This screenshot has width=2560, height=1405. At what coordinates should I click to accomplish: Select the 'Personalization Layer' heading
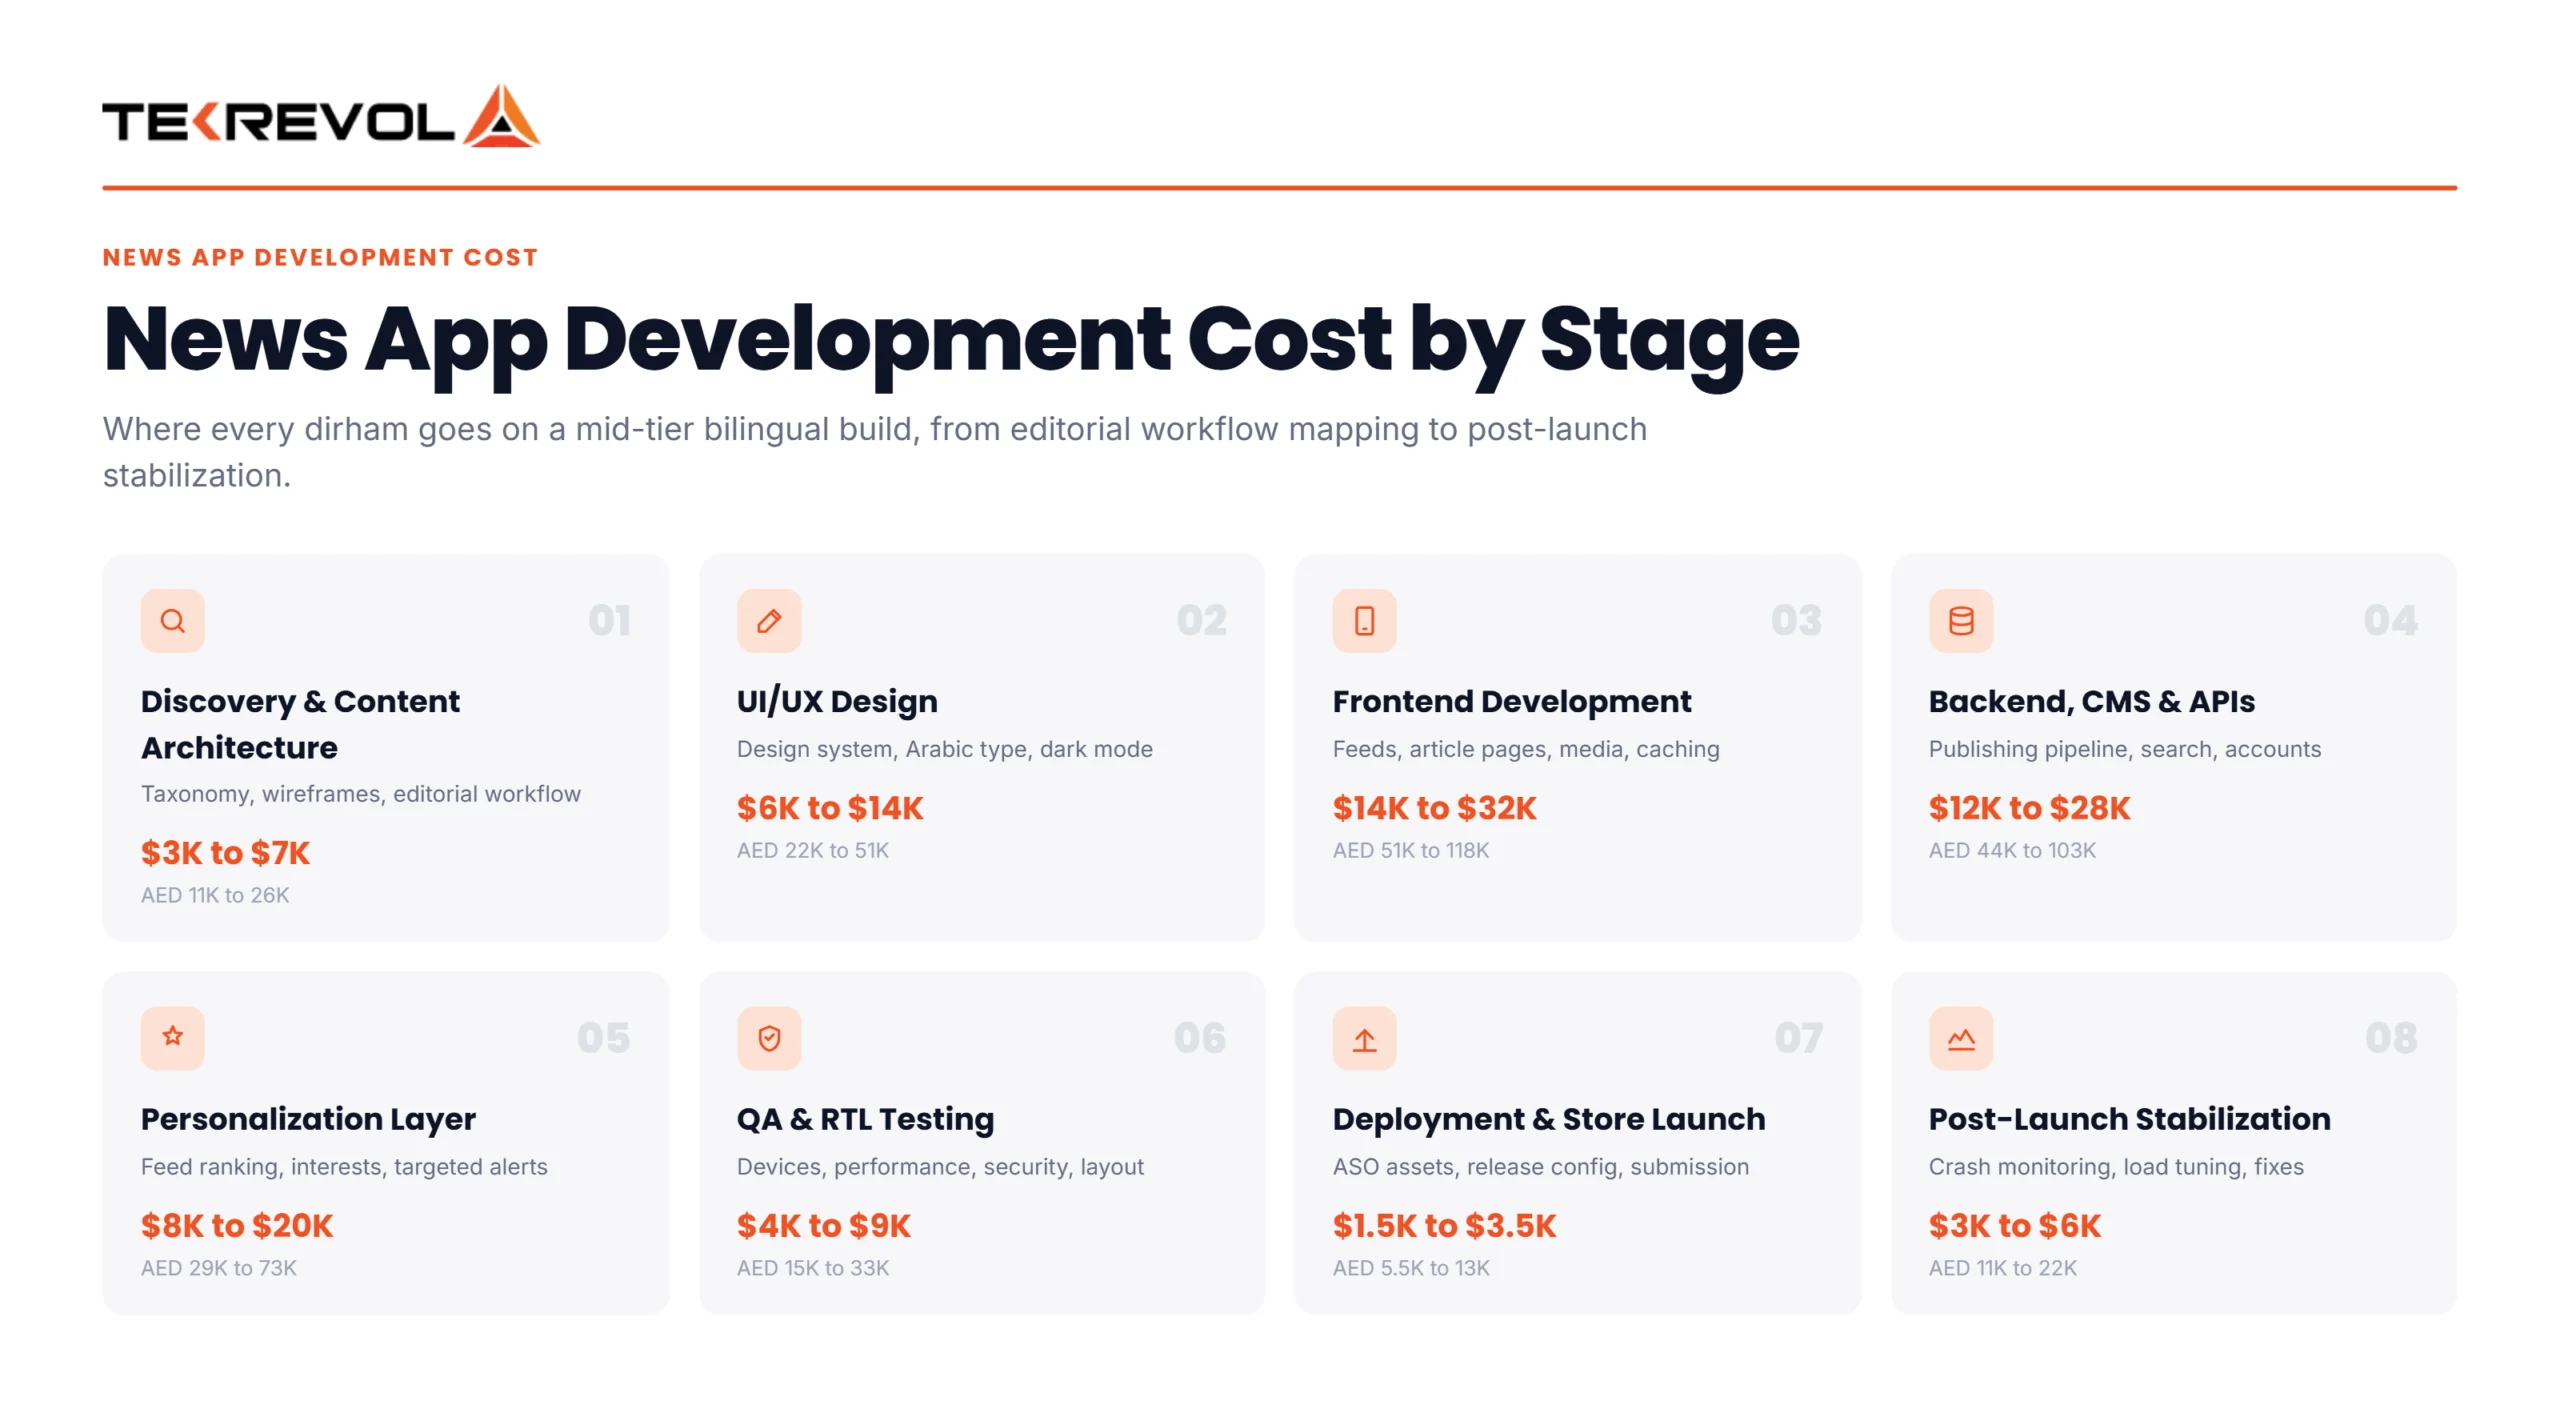pyautogui.click(x=308, y=1119)
